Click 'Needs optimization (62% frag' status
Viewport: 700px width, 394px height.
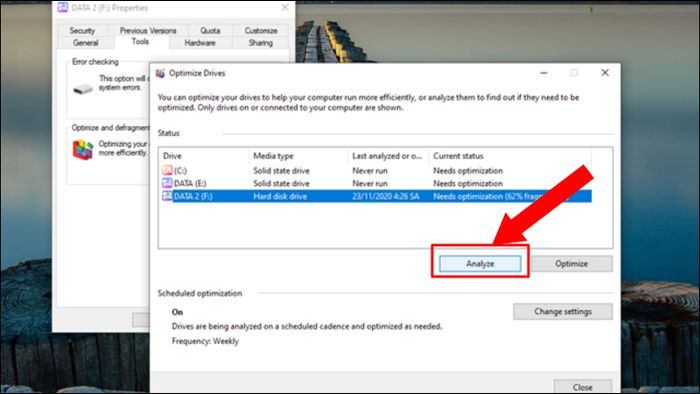[x=488, y=196]
